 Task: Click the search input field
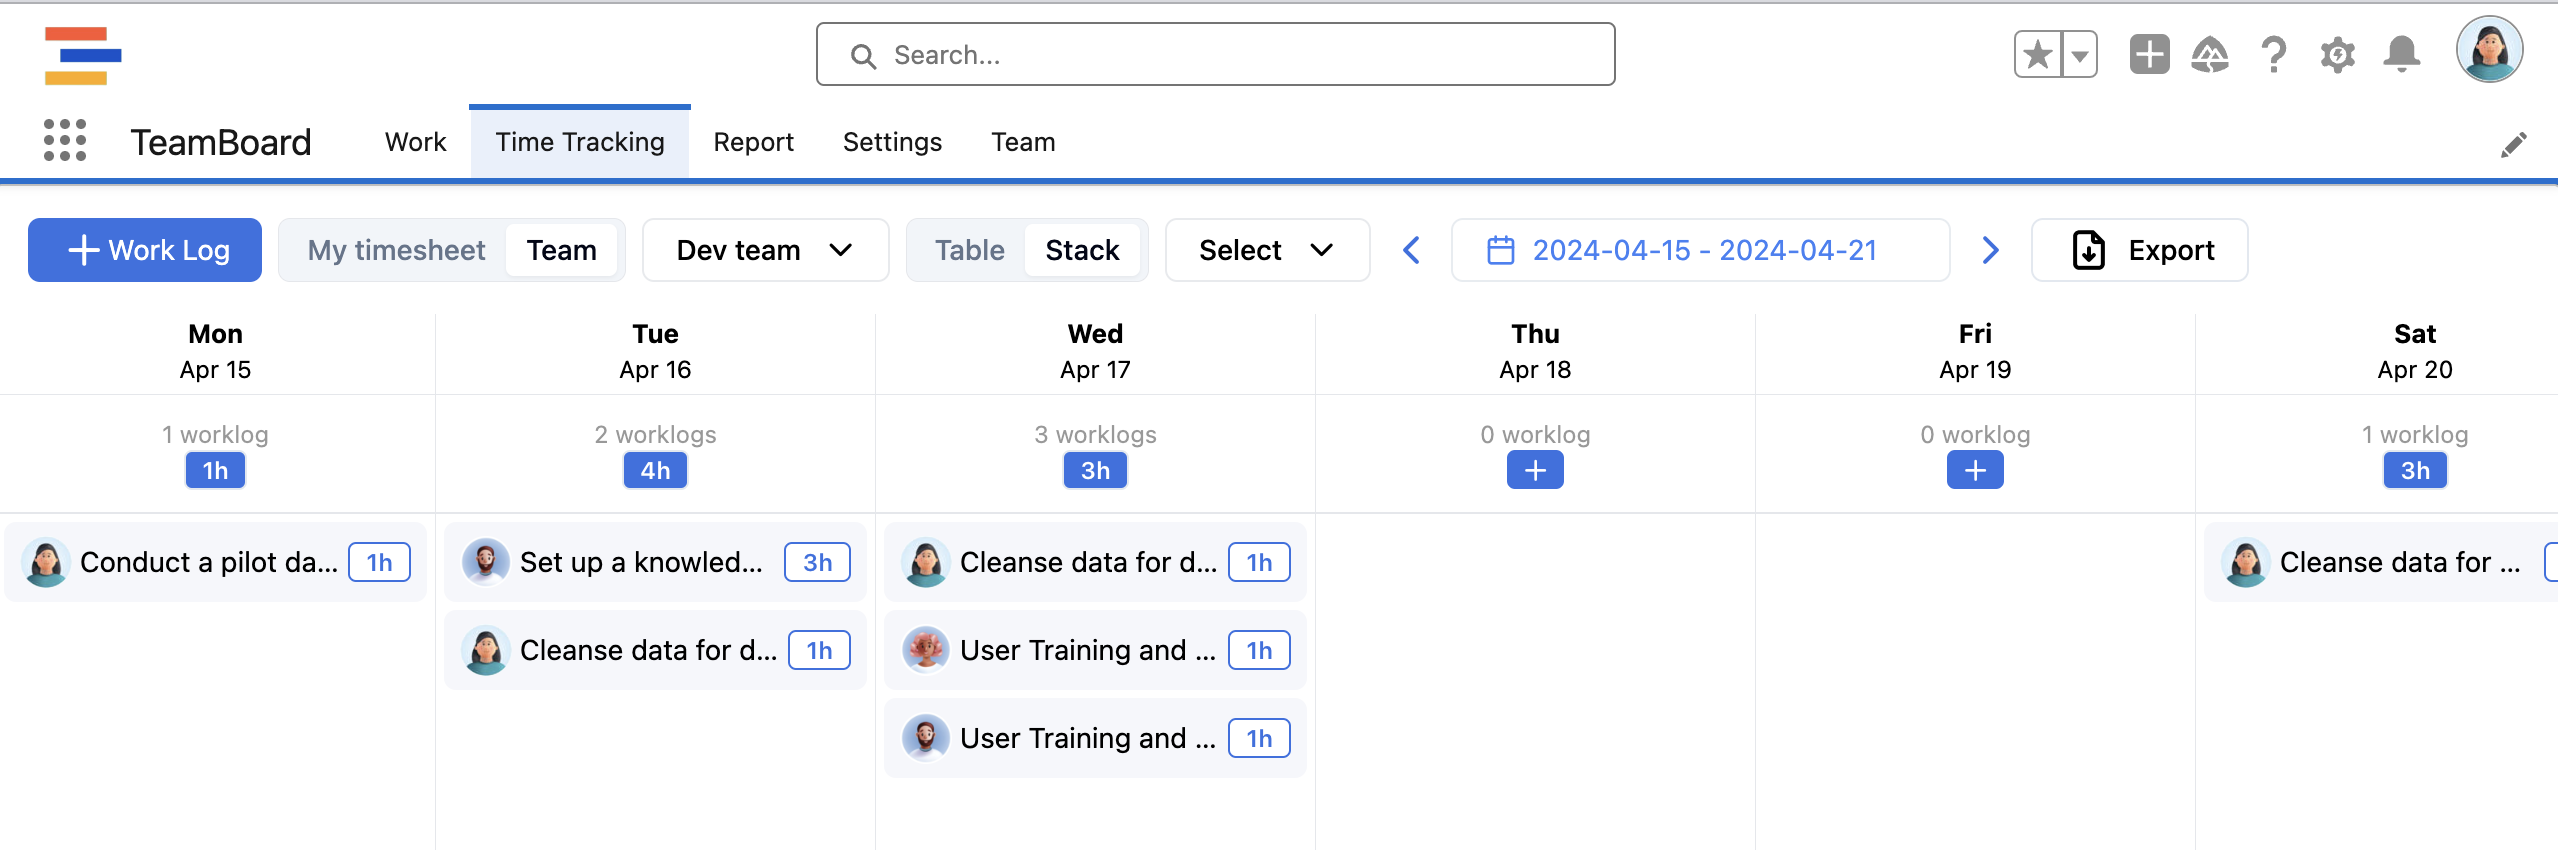click(1215, 55)
